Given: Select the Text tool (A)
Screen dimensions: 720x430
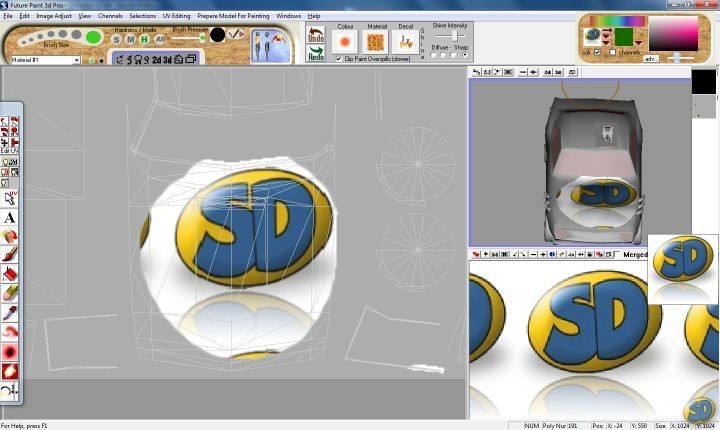Looking at the screenshot, I should click(x=10, y=218).
